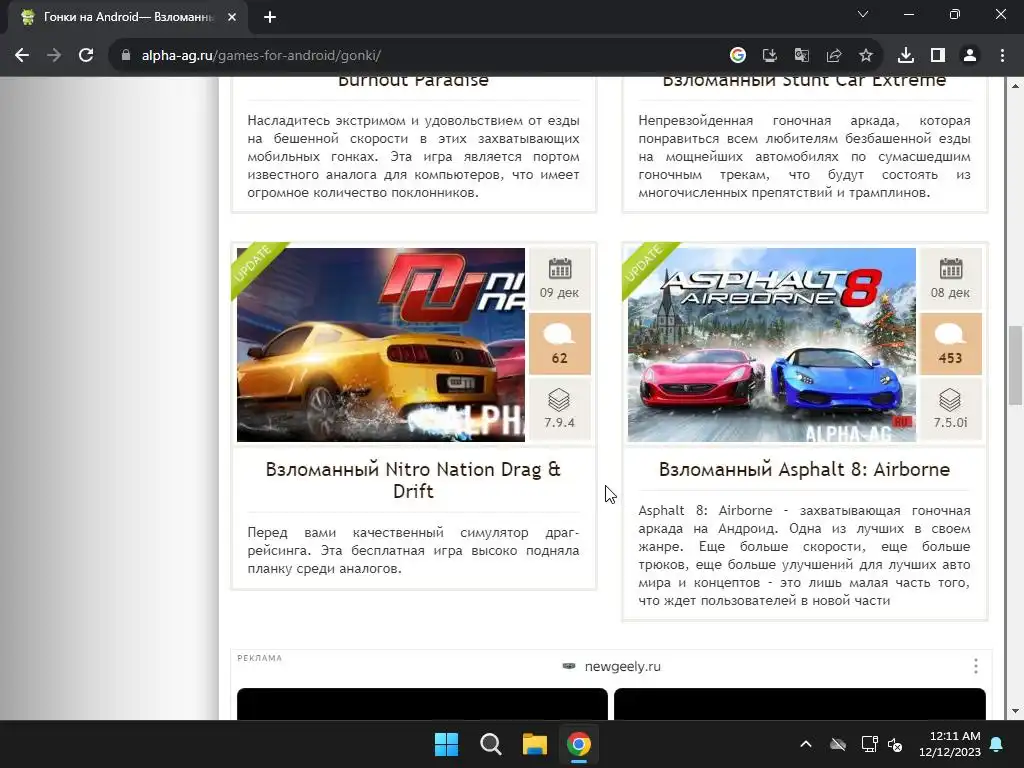This screenshot has height=768, width=1024.
Task: Click the browser forward arrow
Action: [x=54, y=56]
